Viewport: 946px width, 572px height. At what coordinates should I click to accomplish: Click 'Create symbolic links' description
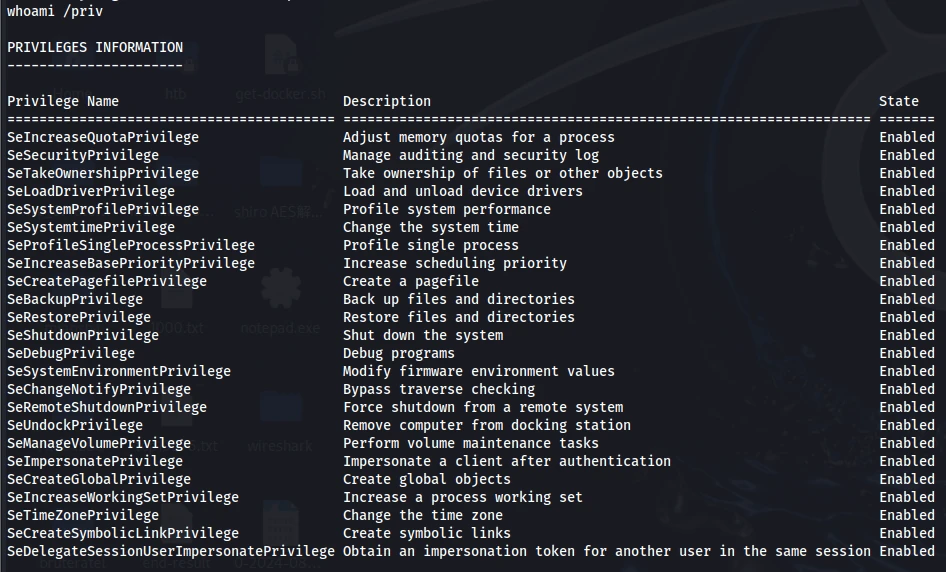427,533
